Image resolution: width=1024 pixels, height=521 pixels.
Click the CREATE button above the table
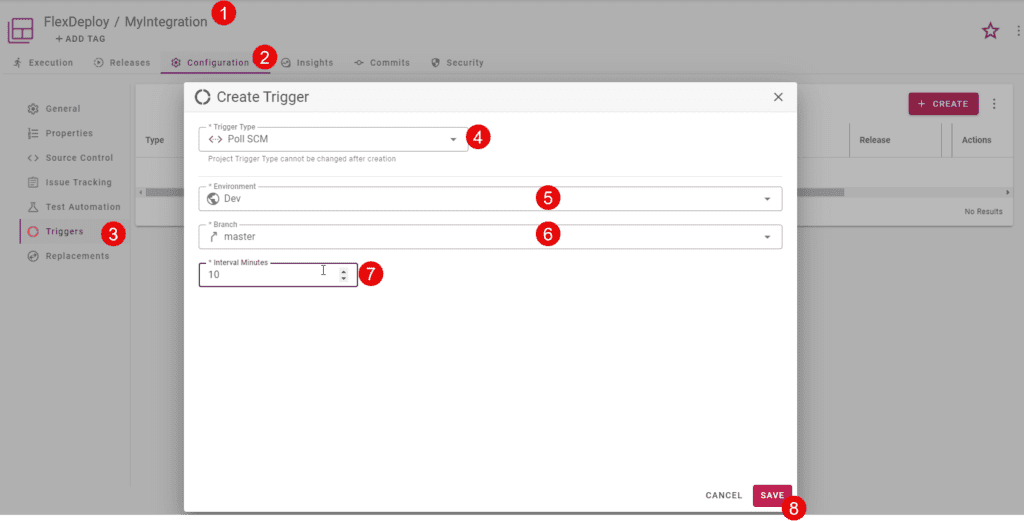(x=943, y=104)
